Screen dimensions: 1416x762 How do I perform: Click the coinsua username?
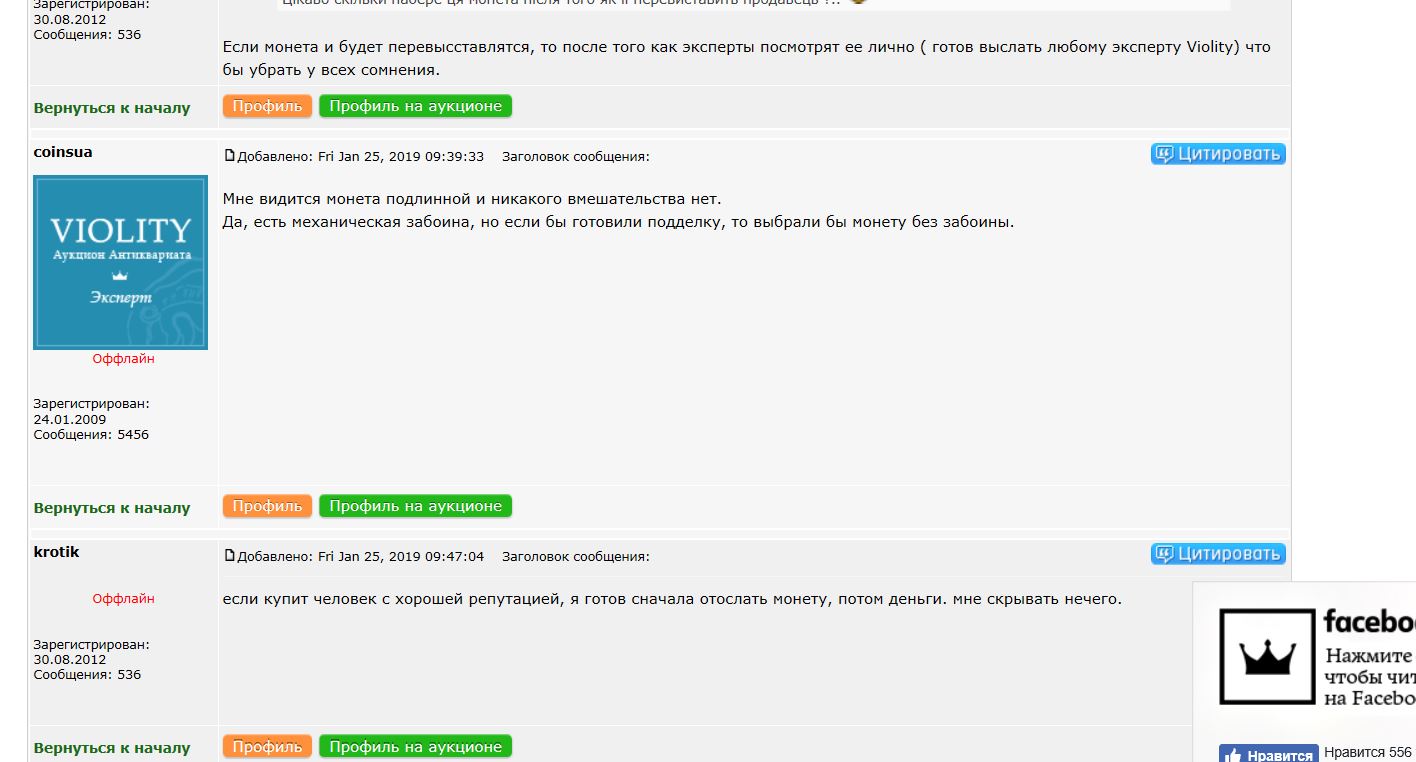[63, 152]
